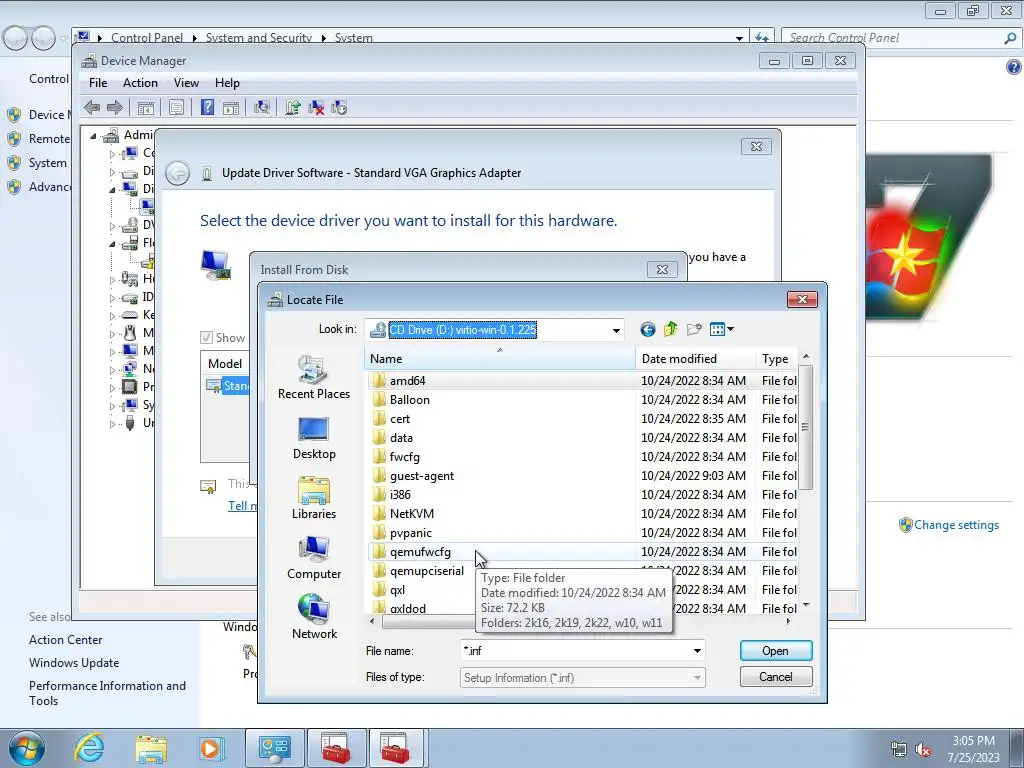
Task: Open View menu in Device Manager
Action: 186,83
